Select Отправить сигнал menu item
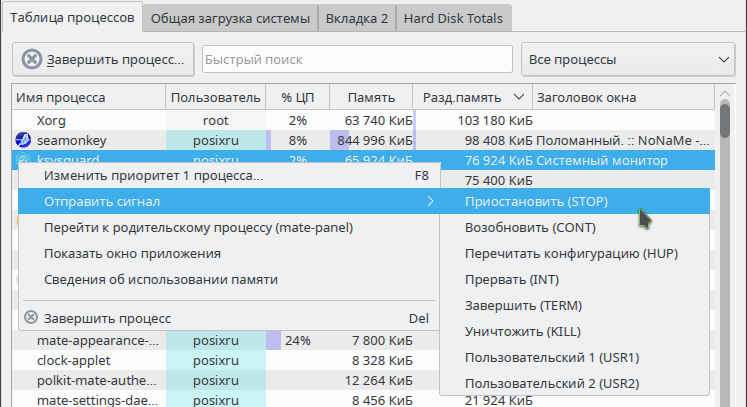 coord(229,201)
